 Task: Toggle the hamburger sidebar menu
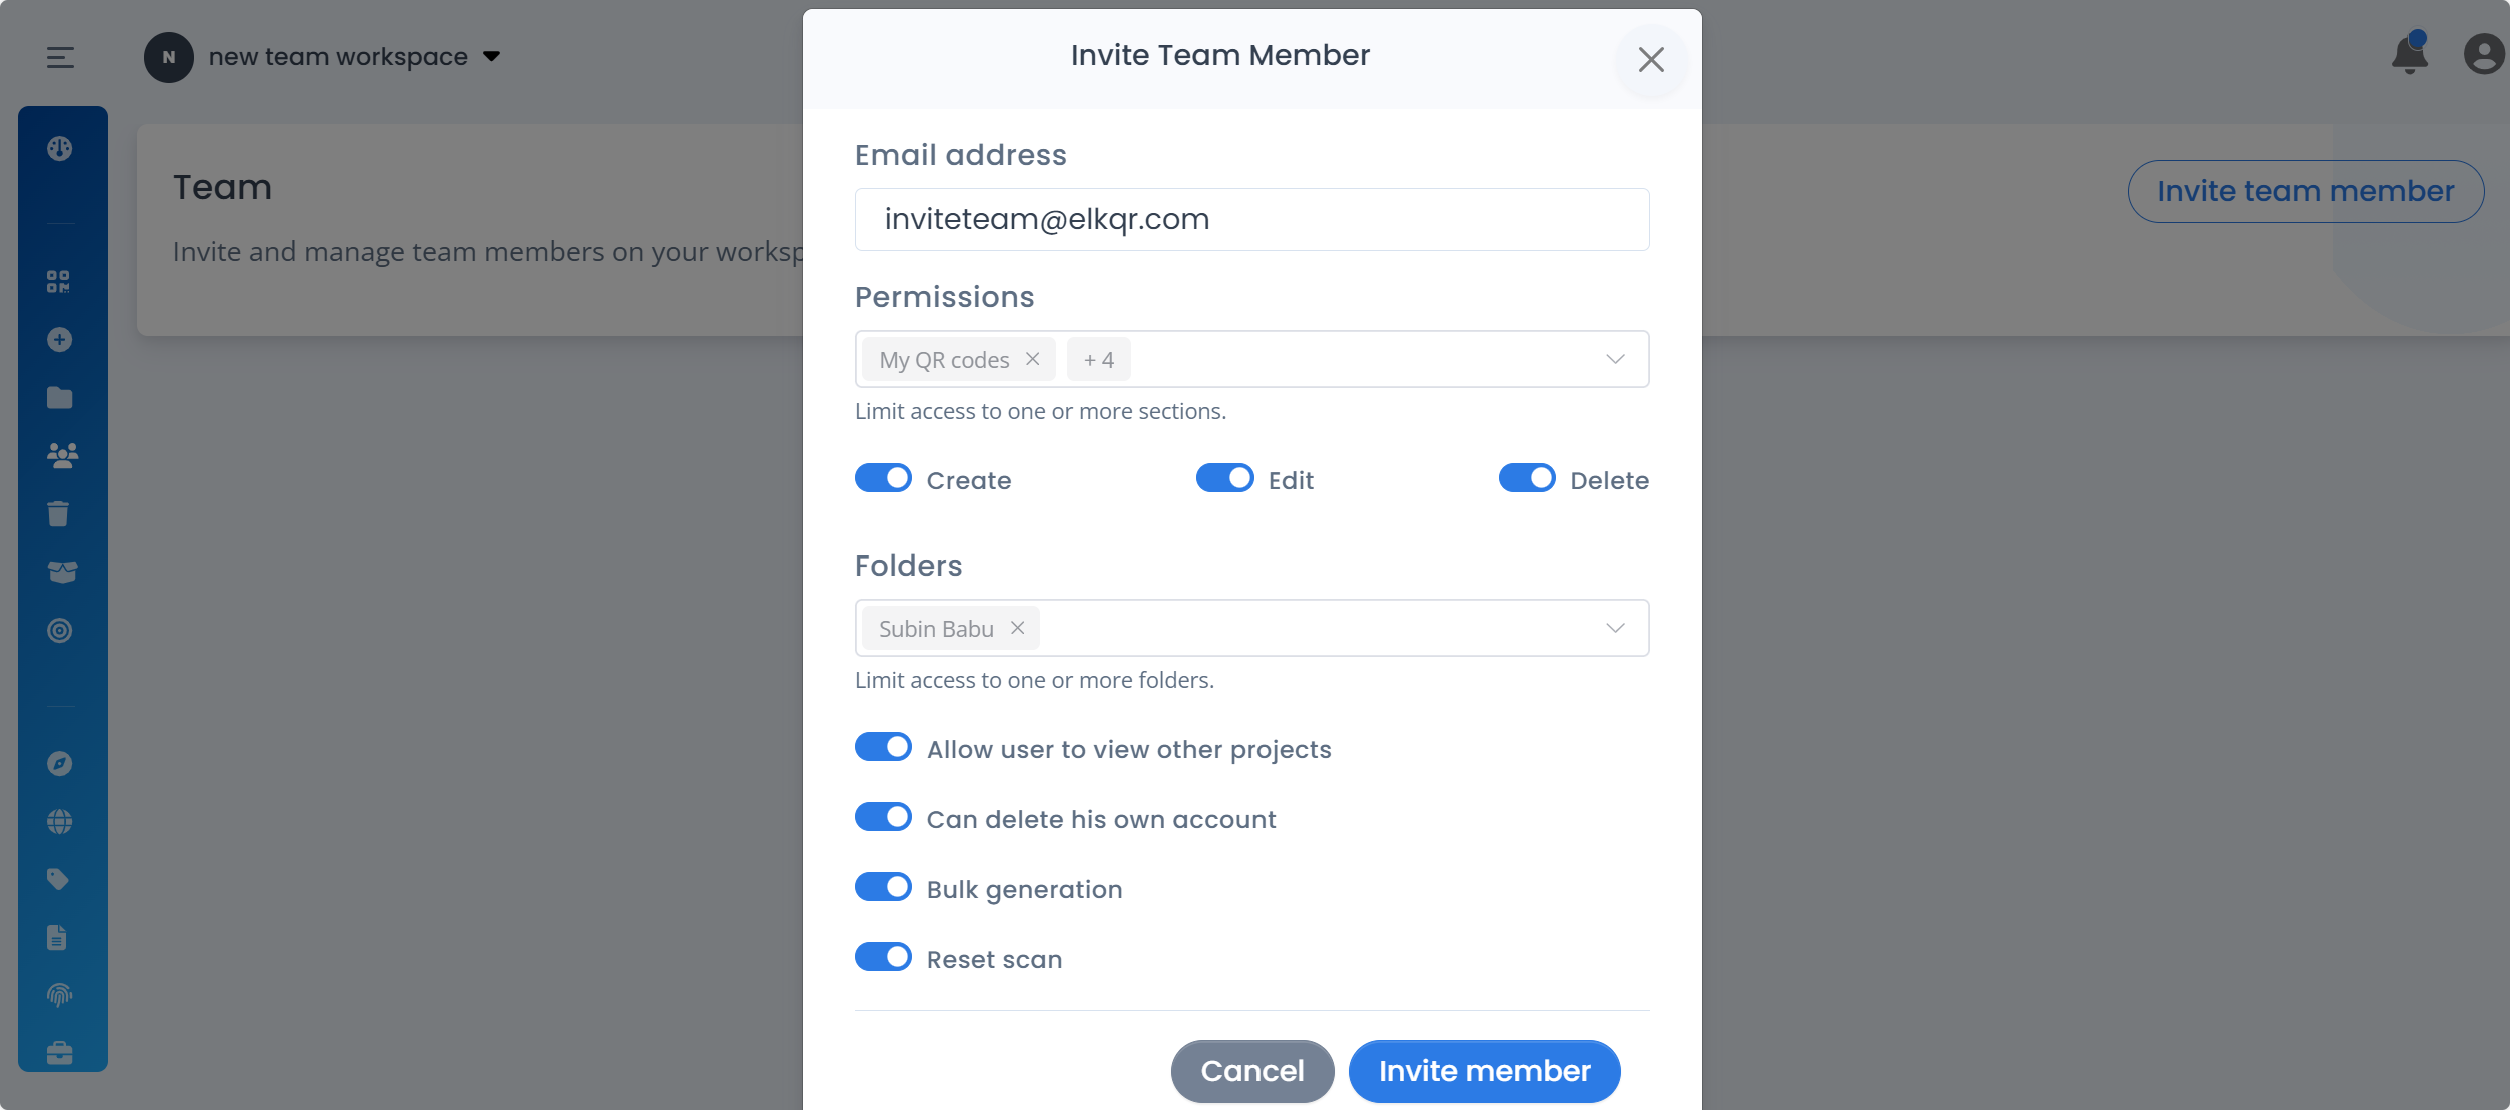[60, 57]
